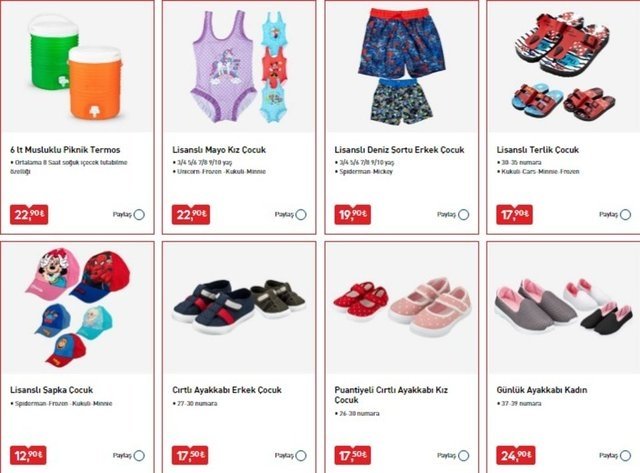
Task: Open the polka dot girls shoes image
Action: (402, 308)
